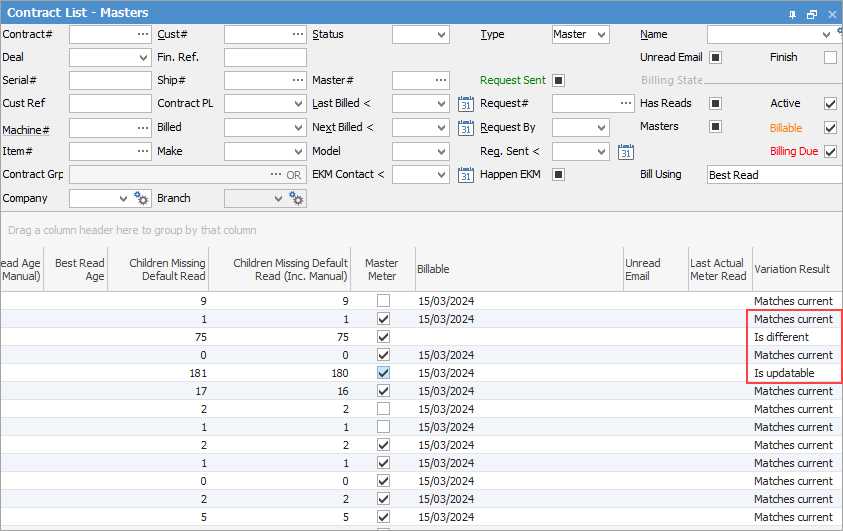Click the Contract# ellipsis lookup button
Viewport: 843px width, 531px height.
coord(143,34)
